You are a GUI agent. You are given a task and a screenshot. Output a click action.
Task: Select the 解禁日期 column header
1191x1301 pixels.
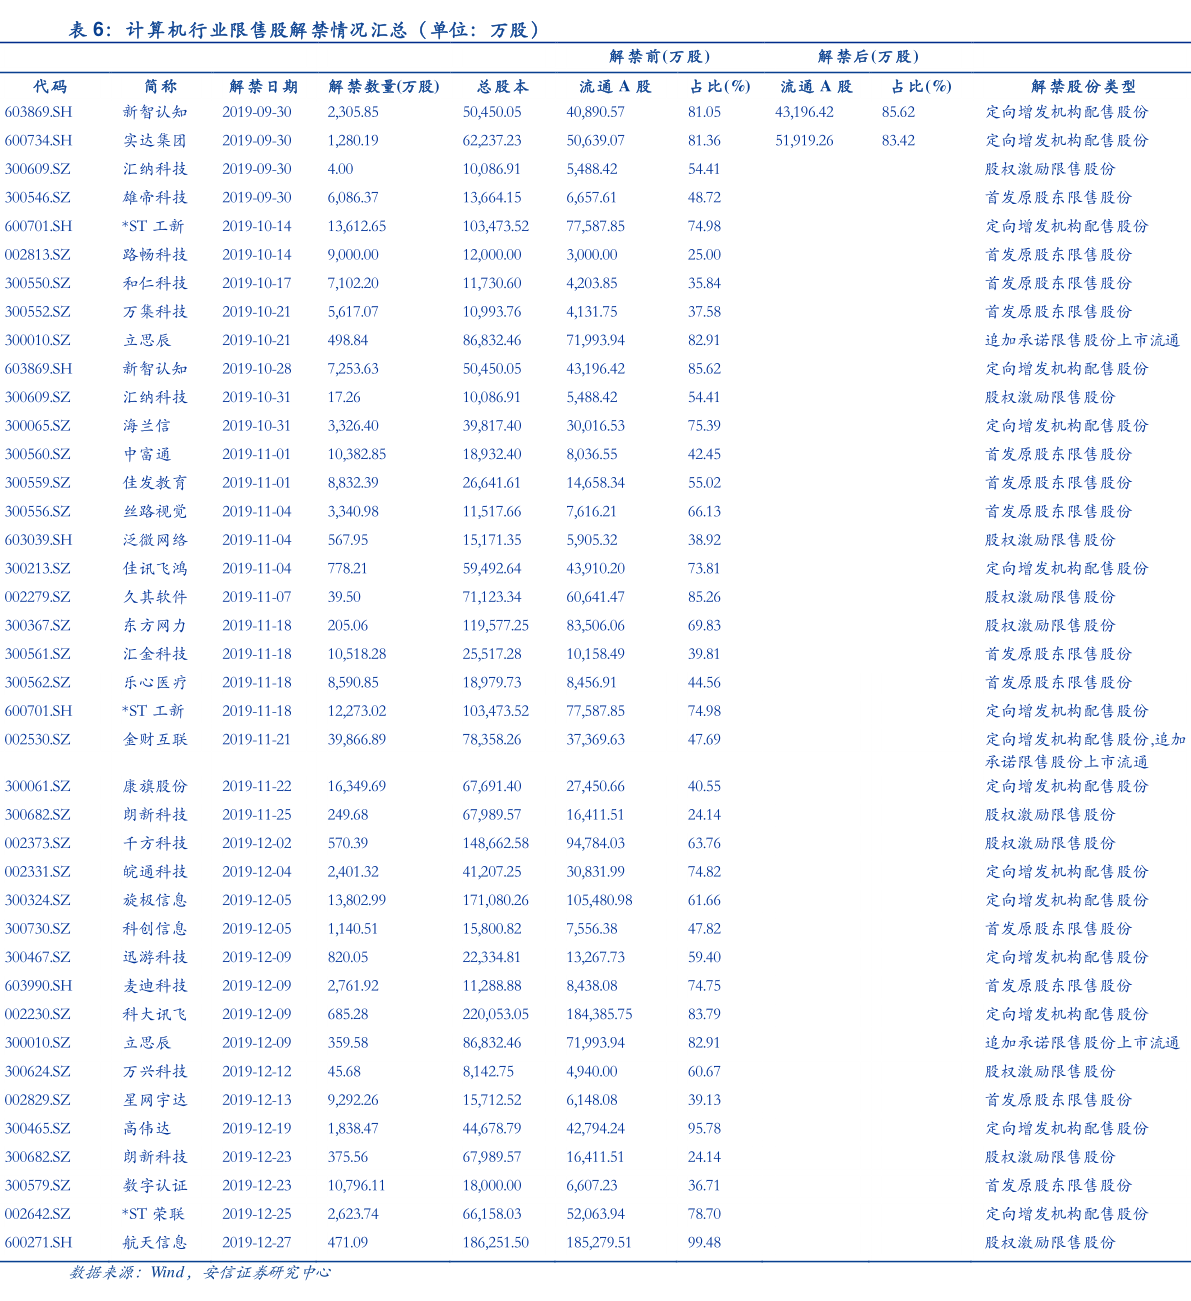pyautogui.click(x=263, y=87)
